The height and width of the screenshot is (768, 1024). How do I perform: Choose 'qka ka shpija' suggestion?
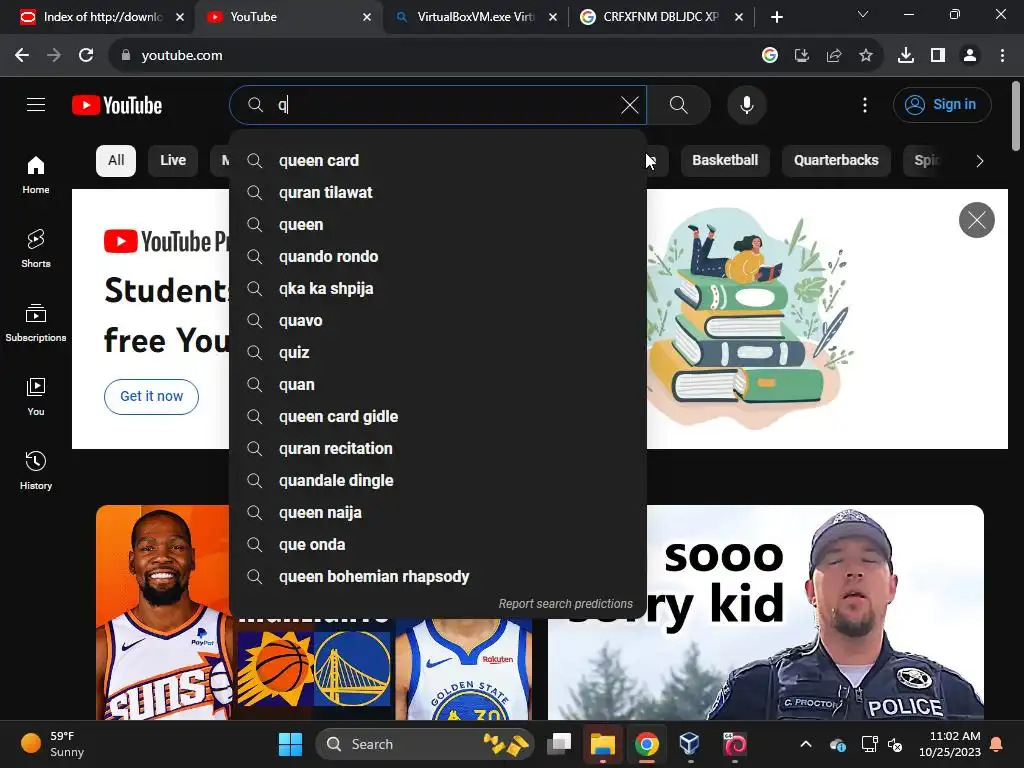(x=438, y=289)
